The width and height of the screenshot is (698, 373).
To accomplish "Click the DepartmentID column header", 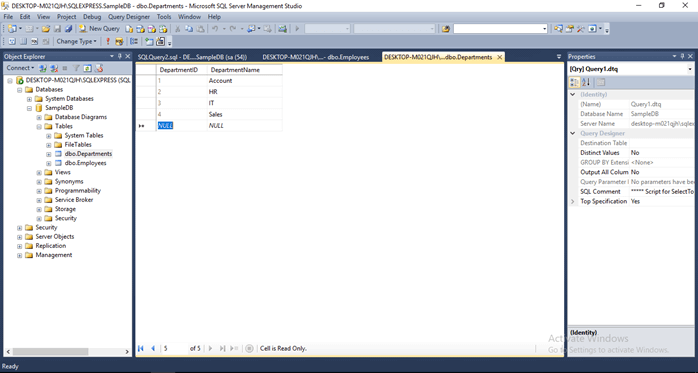I will pyautogui.click(x=182, y=70).
